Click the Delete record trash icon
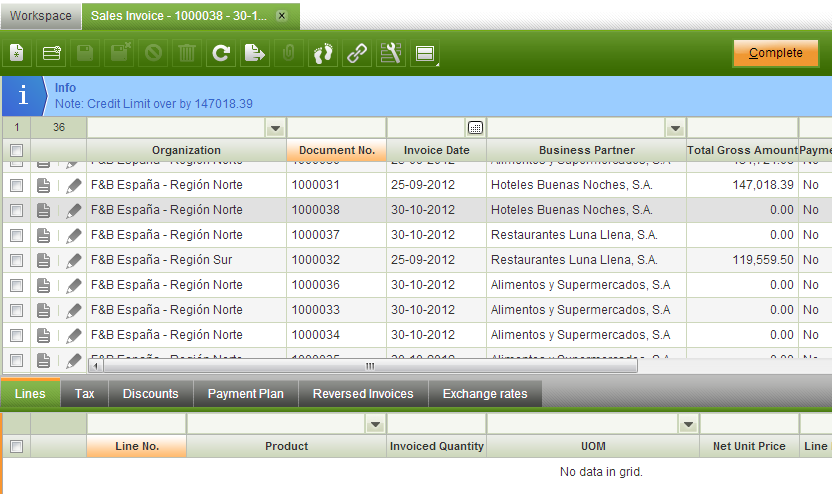 [187, 53]
